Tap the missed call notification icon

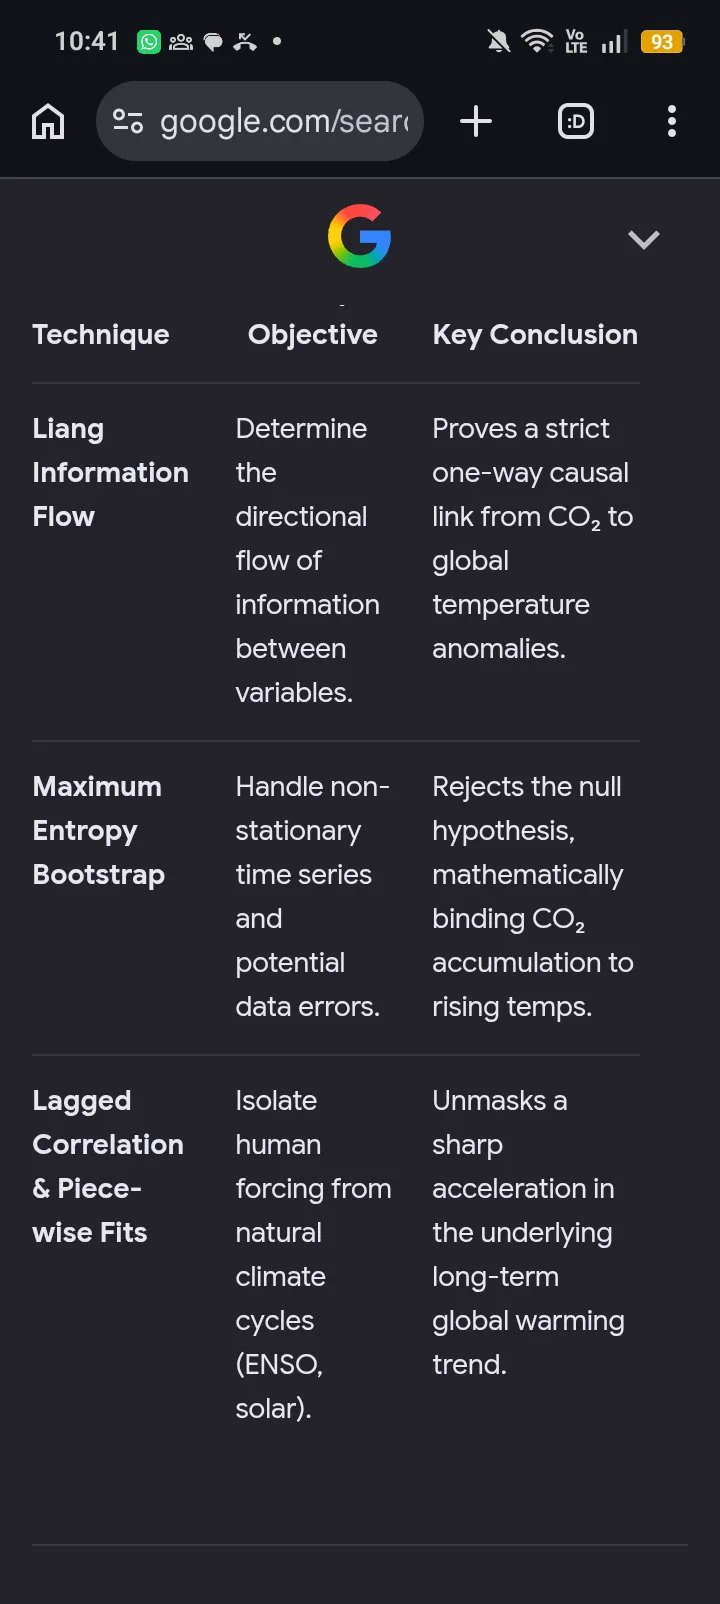245,42
